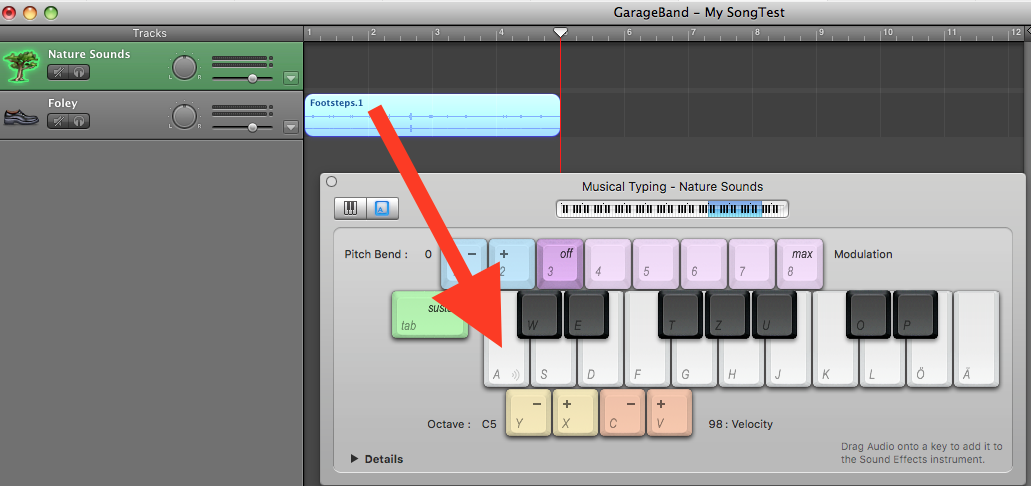Solo the Foley track with headphones button

pos(78,121)
